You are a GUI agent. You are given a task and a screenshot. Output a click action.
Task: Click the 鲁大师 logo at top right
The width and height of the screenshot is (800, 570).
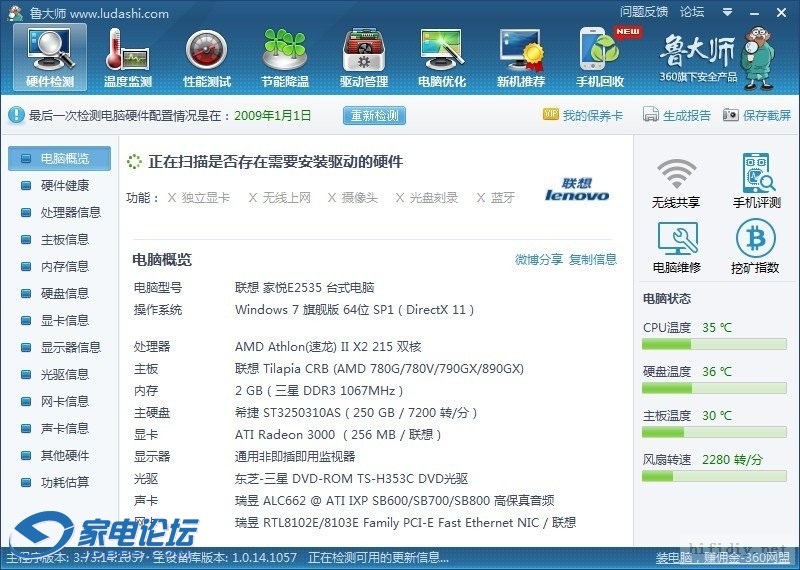717,57
